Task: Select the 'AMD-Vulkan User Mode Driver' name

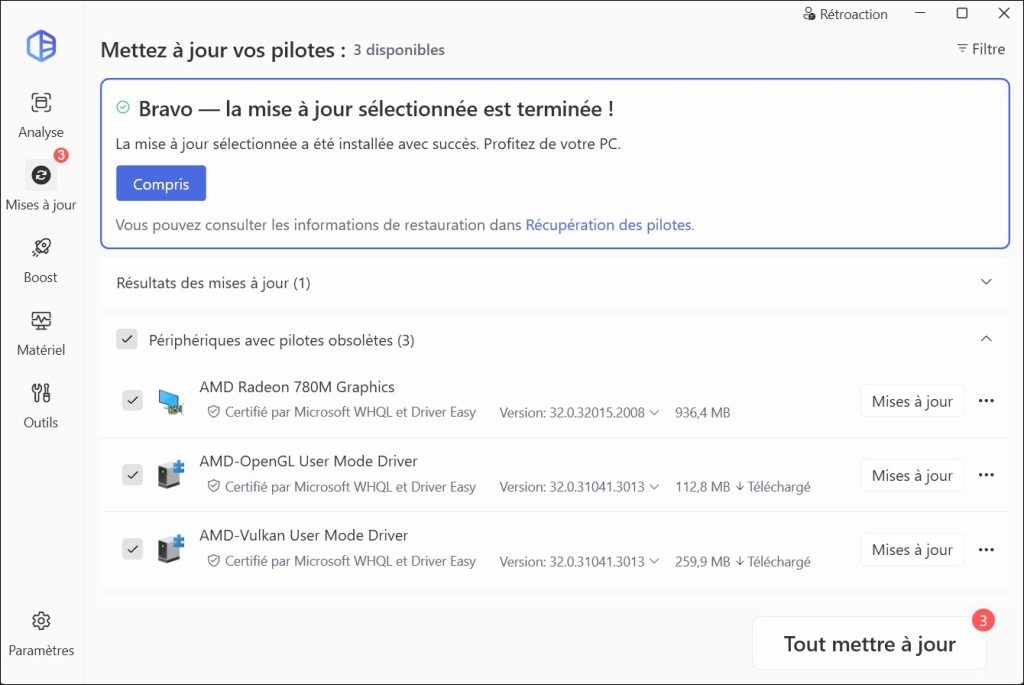Action: [x=304, y=535]
